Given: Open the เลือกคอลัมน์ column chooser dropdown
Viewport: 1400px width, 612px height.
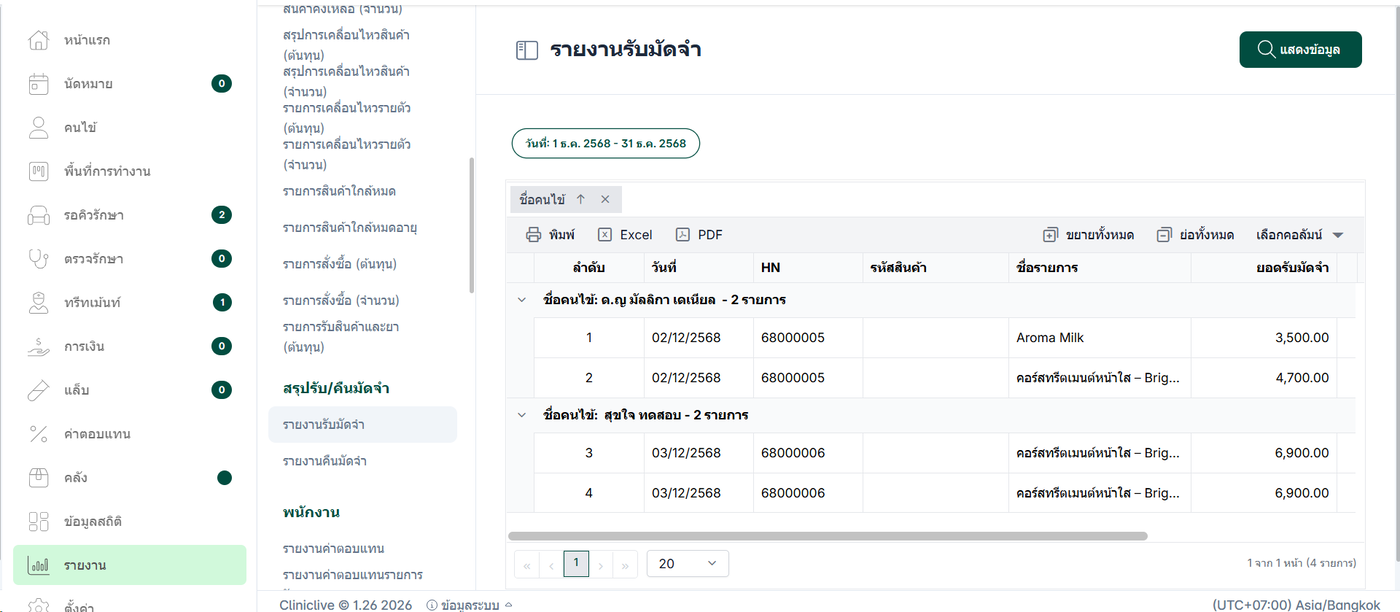Looking at the screenshot, I should point(1300,235).
